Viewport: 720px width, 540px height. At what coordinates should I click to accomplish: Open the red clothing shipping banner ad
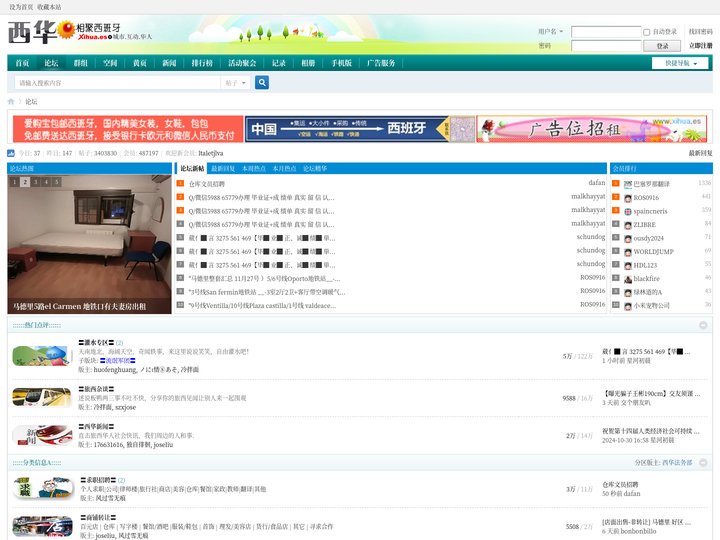pyautogui.click(x=128, y=129)
